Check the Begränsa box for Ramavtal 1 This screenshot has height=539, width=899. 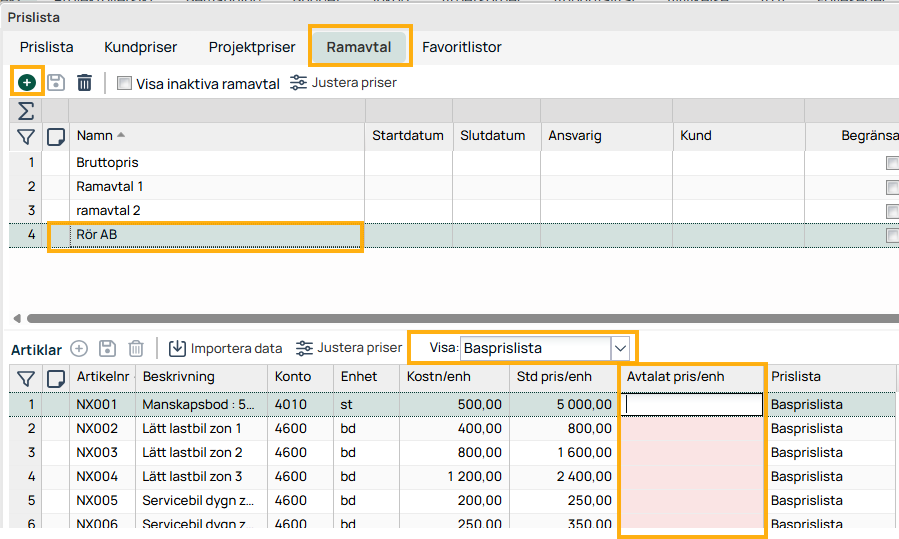point(892,187)
